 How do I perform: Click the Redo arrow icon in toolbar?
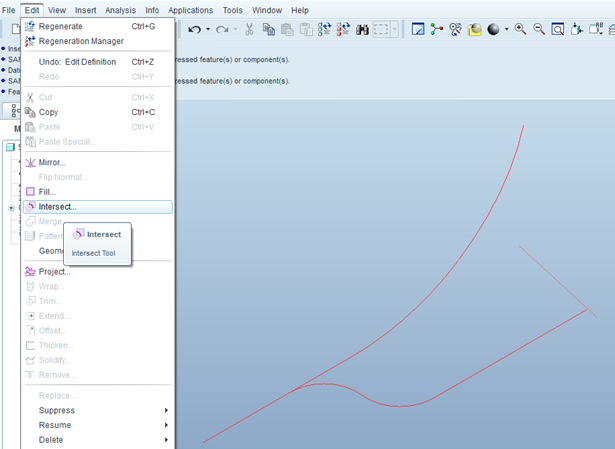[x=222, y=29]
